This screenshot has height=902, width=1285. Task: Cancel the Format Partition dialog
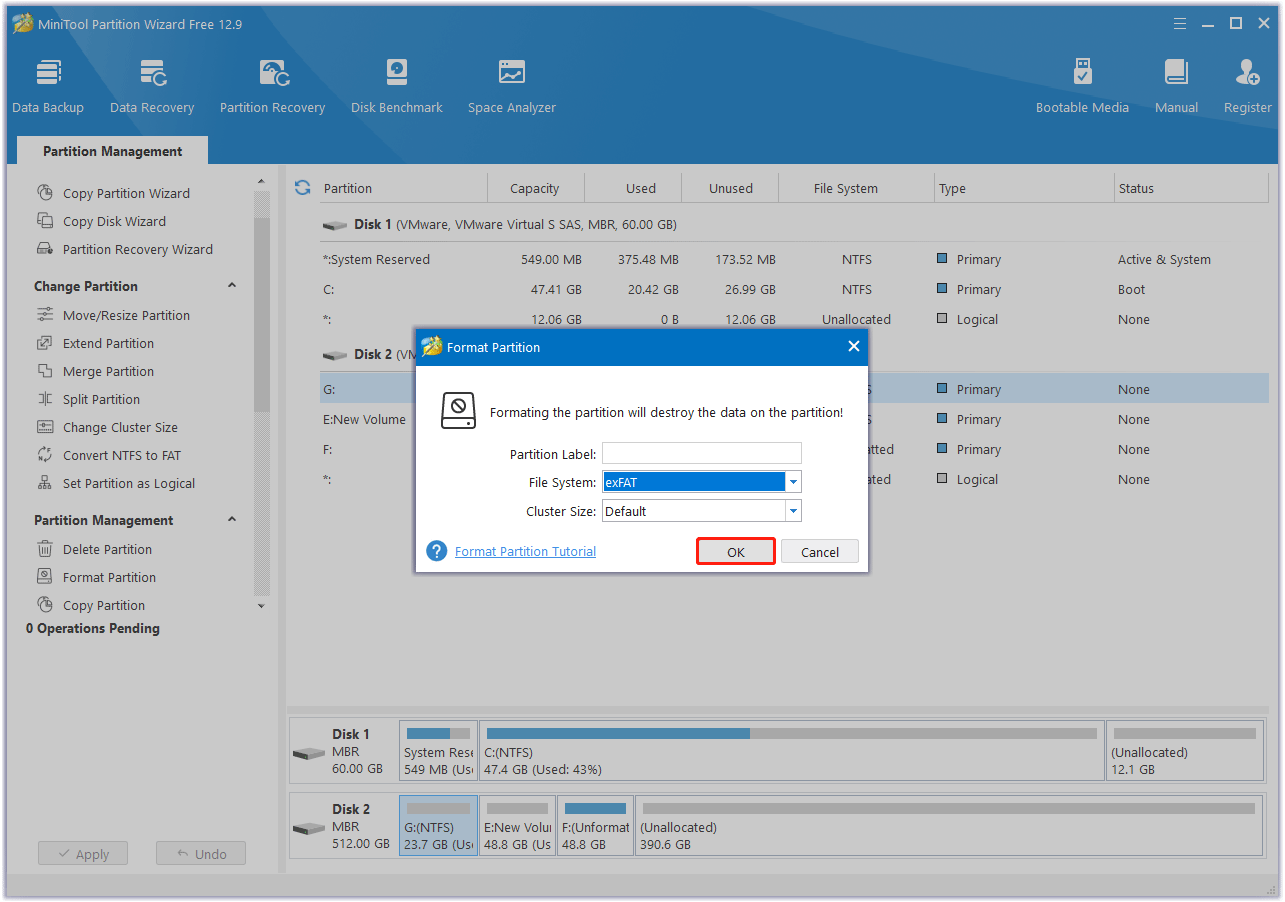coord(819,552)
